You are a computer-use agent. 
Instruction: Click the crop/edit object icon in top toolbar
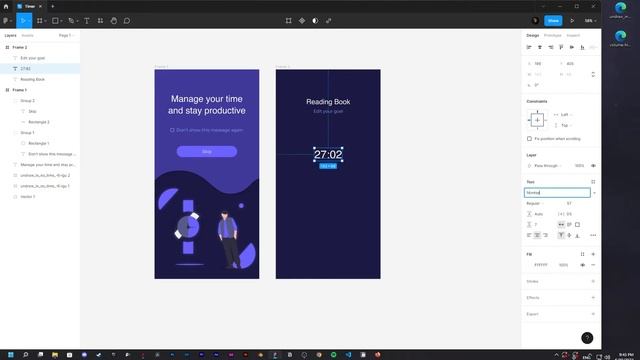(288, 20)
